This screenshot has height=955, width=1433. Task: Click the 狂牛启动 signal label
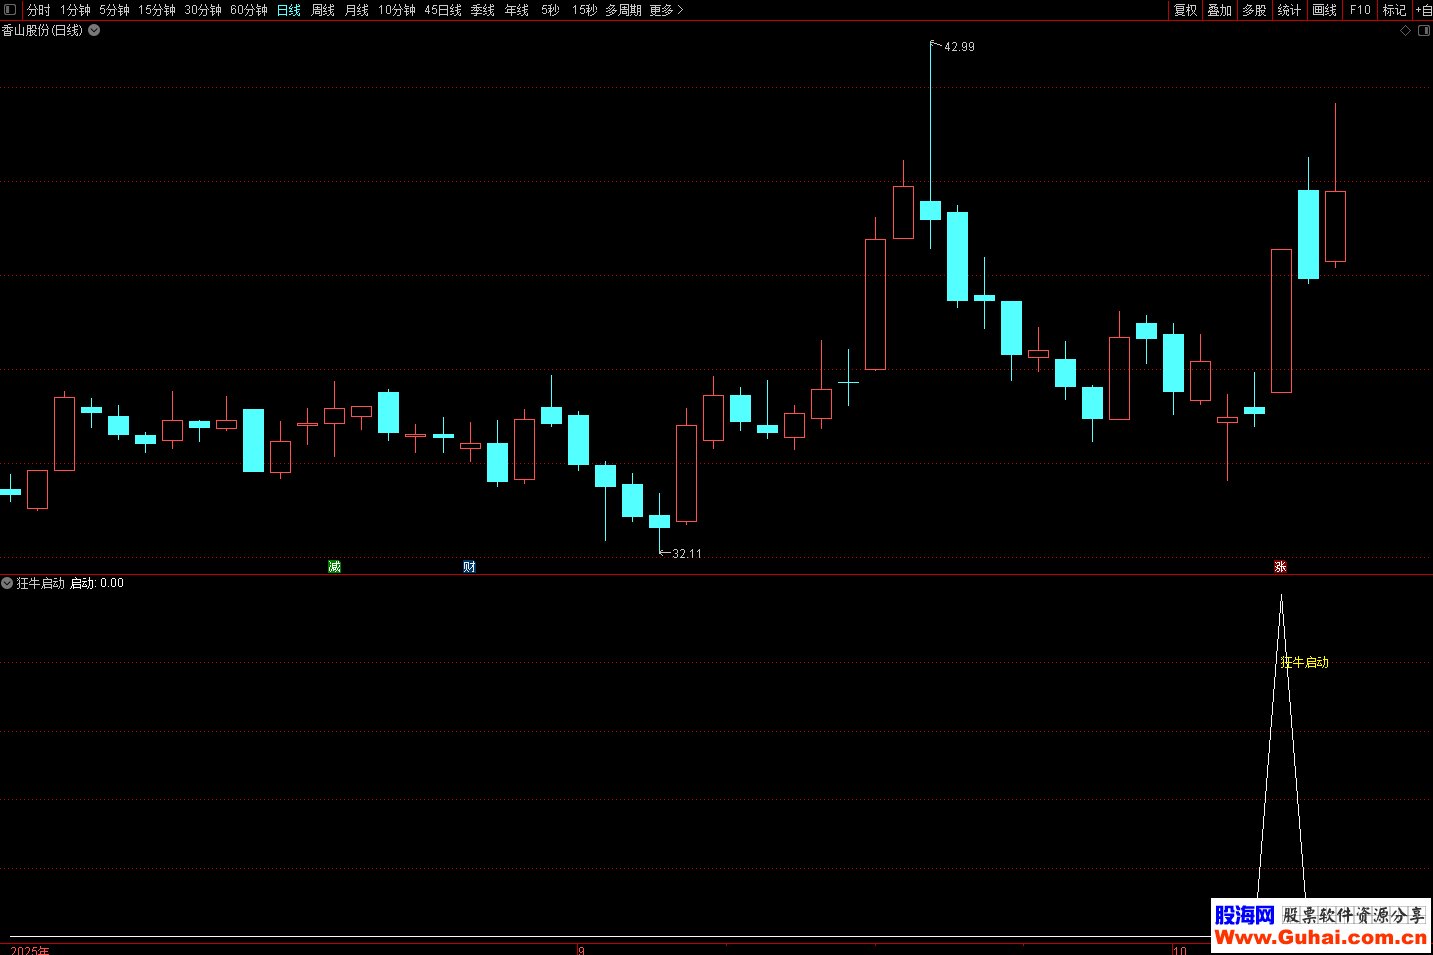pyautogui.click(x=1305, y=662)
